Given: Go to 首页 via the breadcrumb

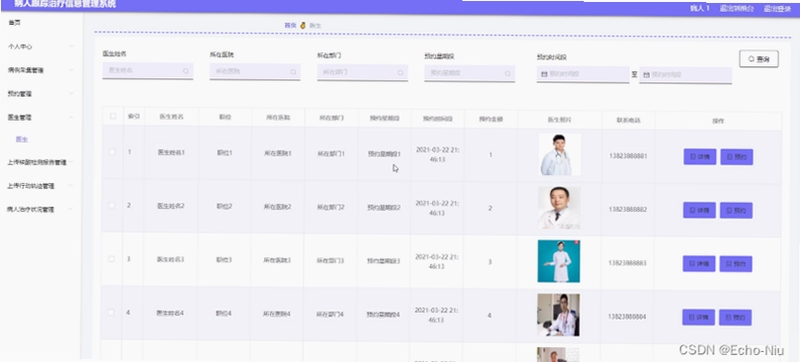Looking at the screenshot, I should point(290,25).
